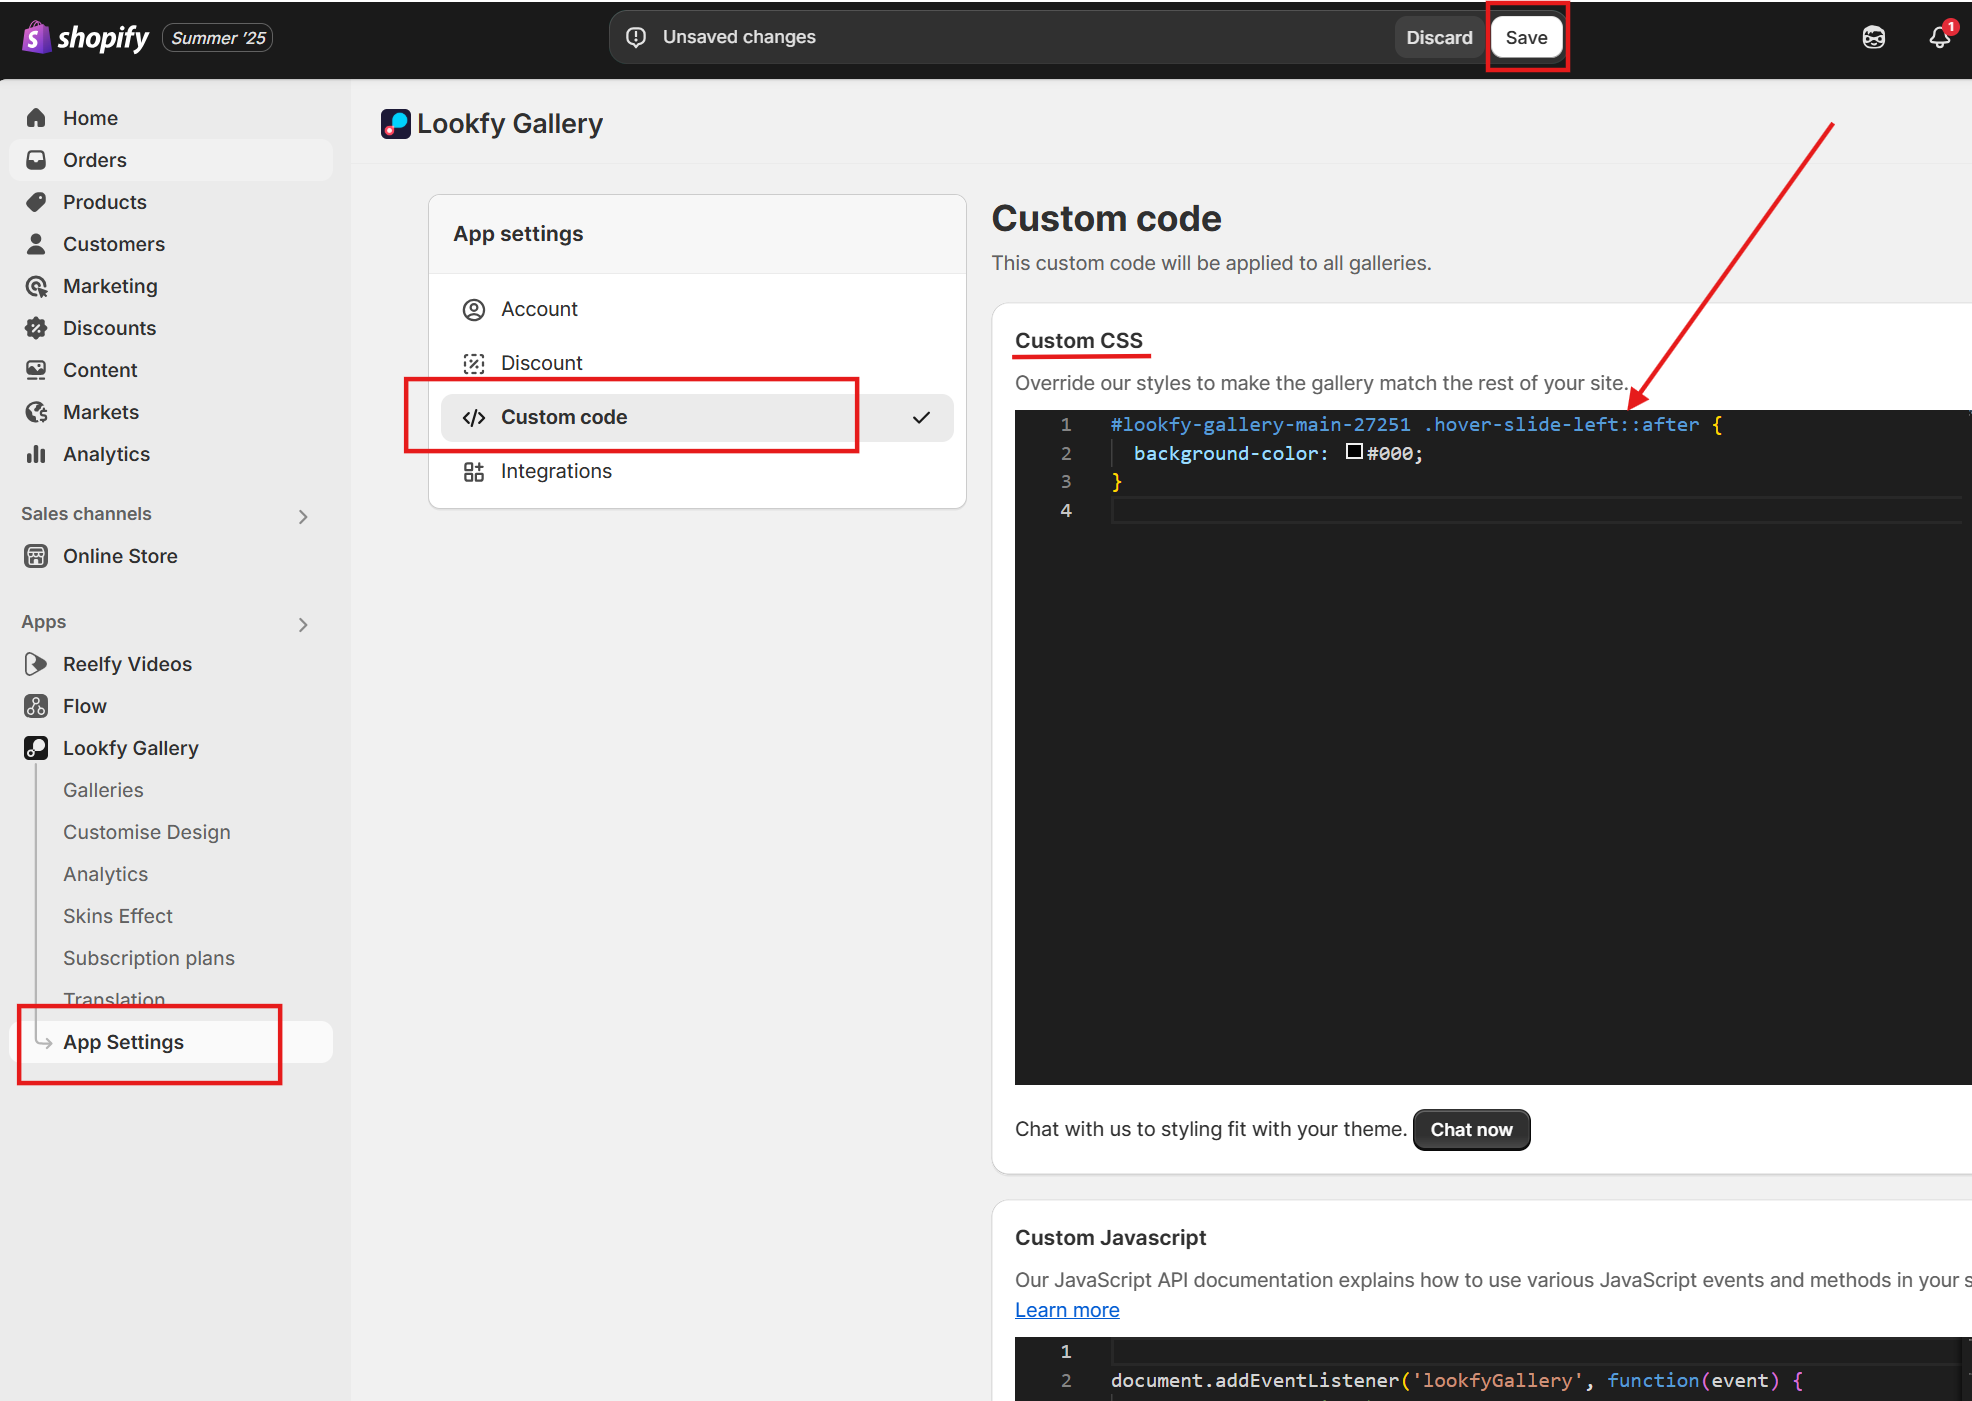
Task: Save the unsaved changes
Action: (1526, 38)
